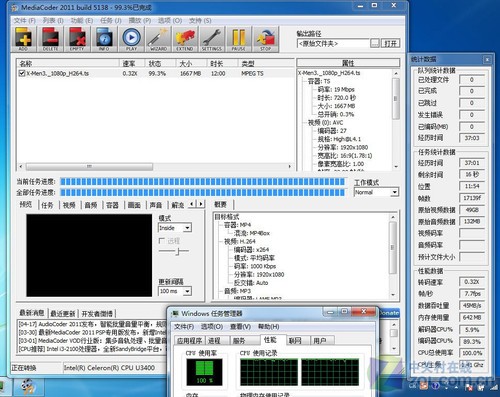This screenshot has height=397, width=500.
Task: Open the 任务 (J) menu
Action: pos(111,21)
